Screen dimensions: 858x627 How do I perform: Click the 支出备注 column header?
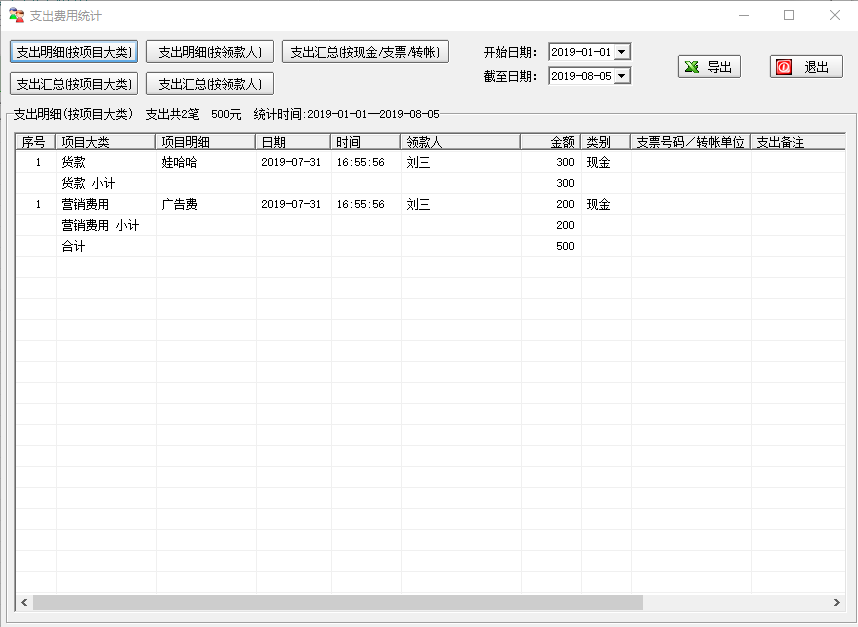point(797,142)
